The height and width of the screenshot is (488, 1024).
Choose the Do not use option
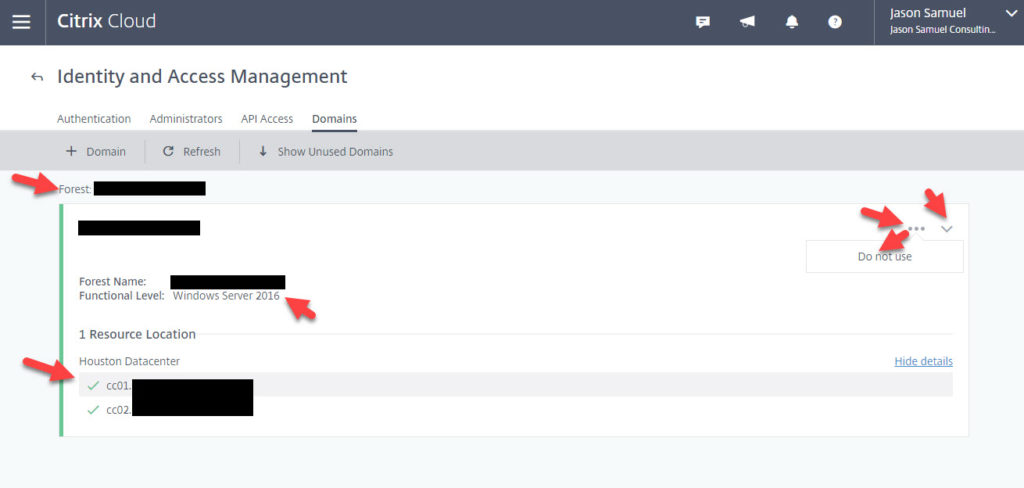coord(884,257)
